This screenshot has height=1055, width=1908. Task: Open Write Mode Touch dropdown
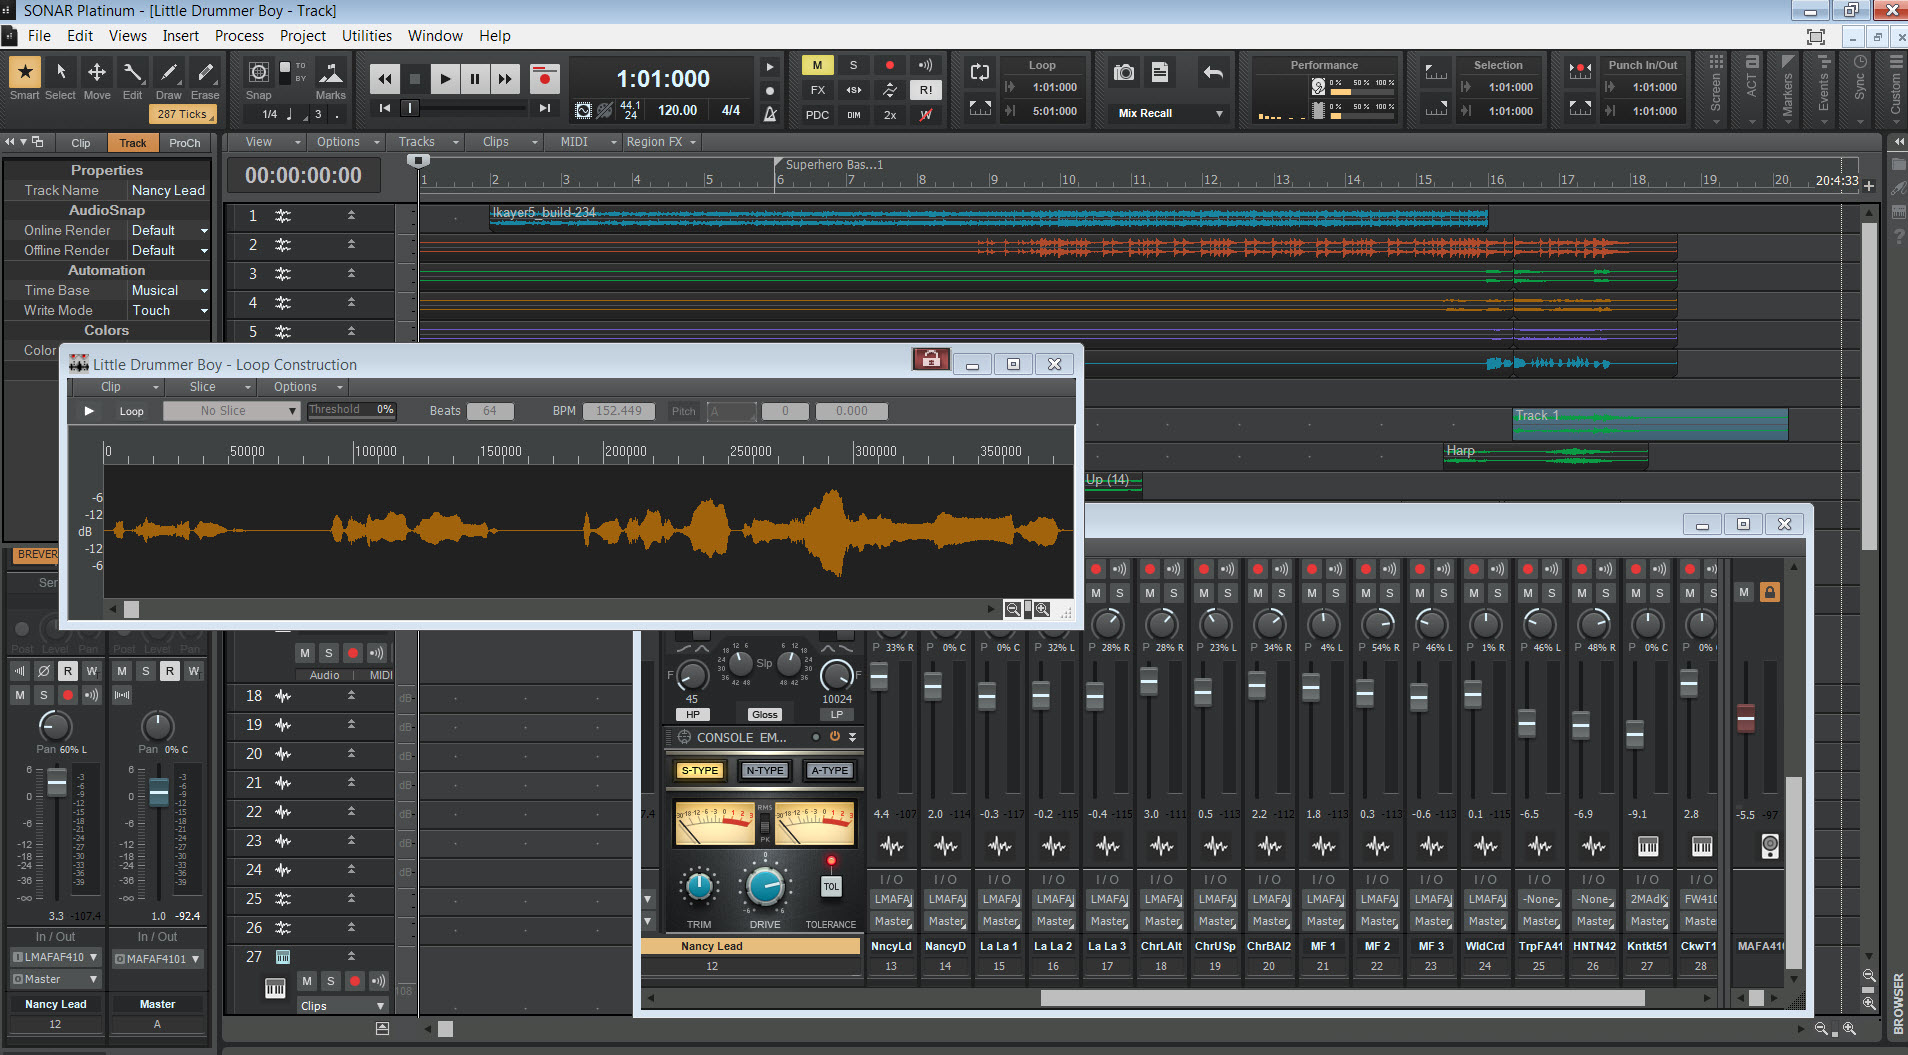point(169,310)
